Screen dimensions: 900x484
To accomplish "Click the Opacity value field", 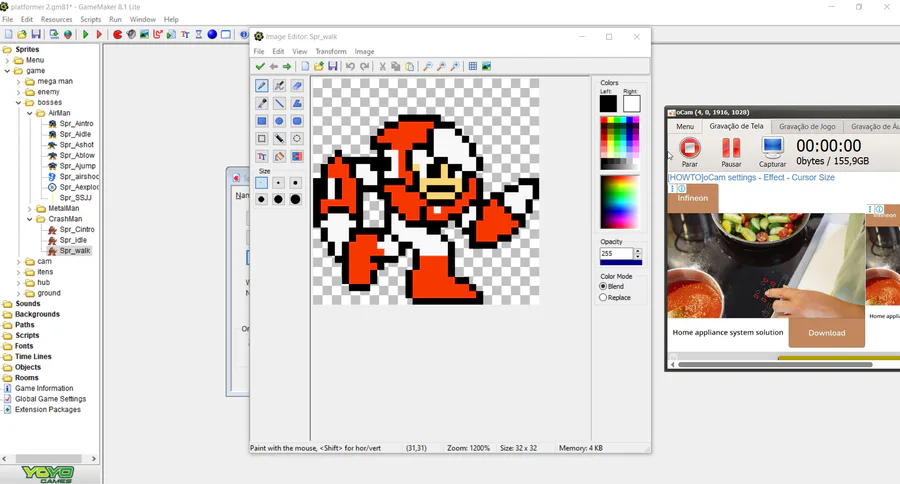I will point(616,253).
